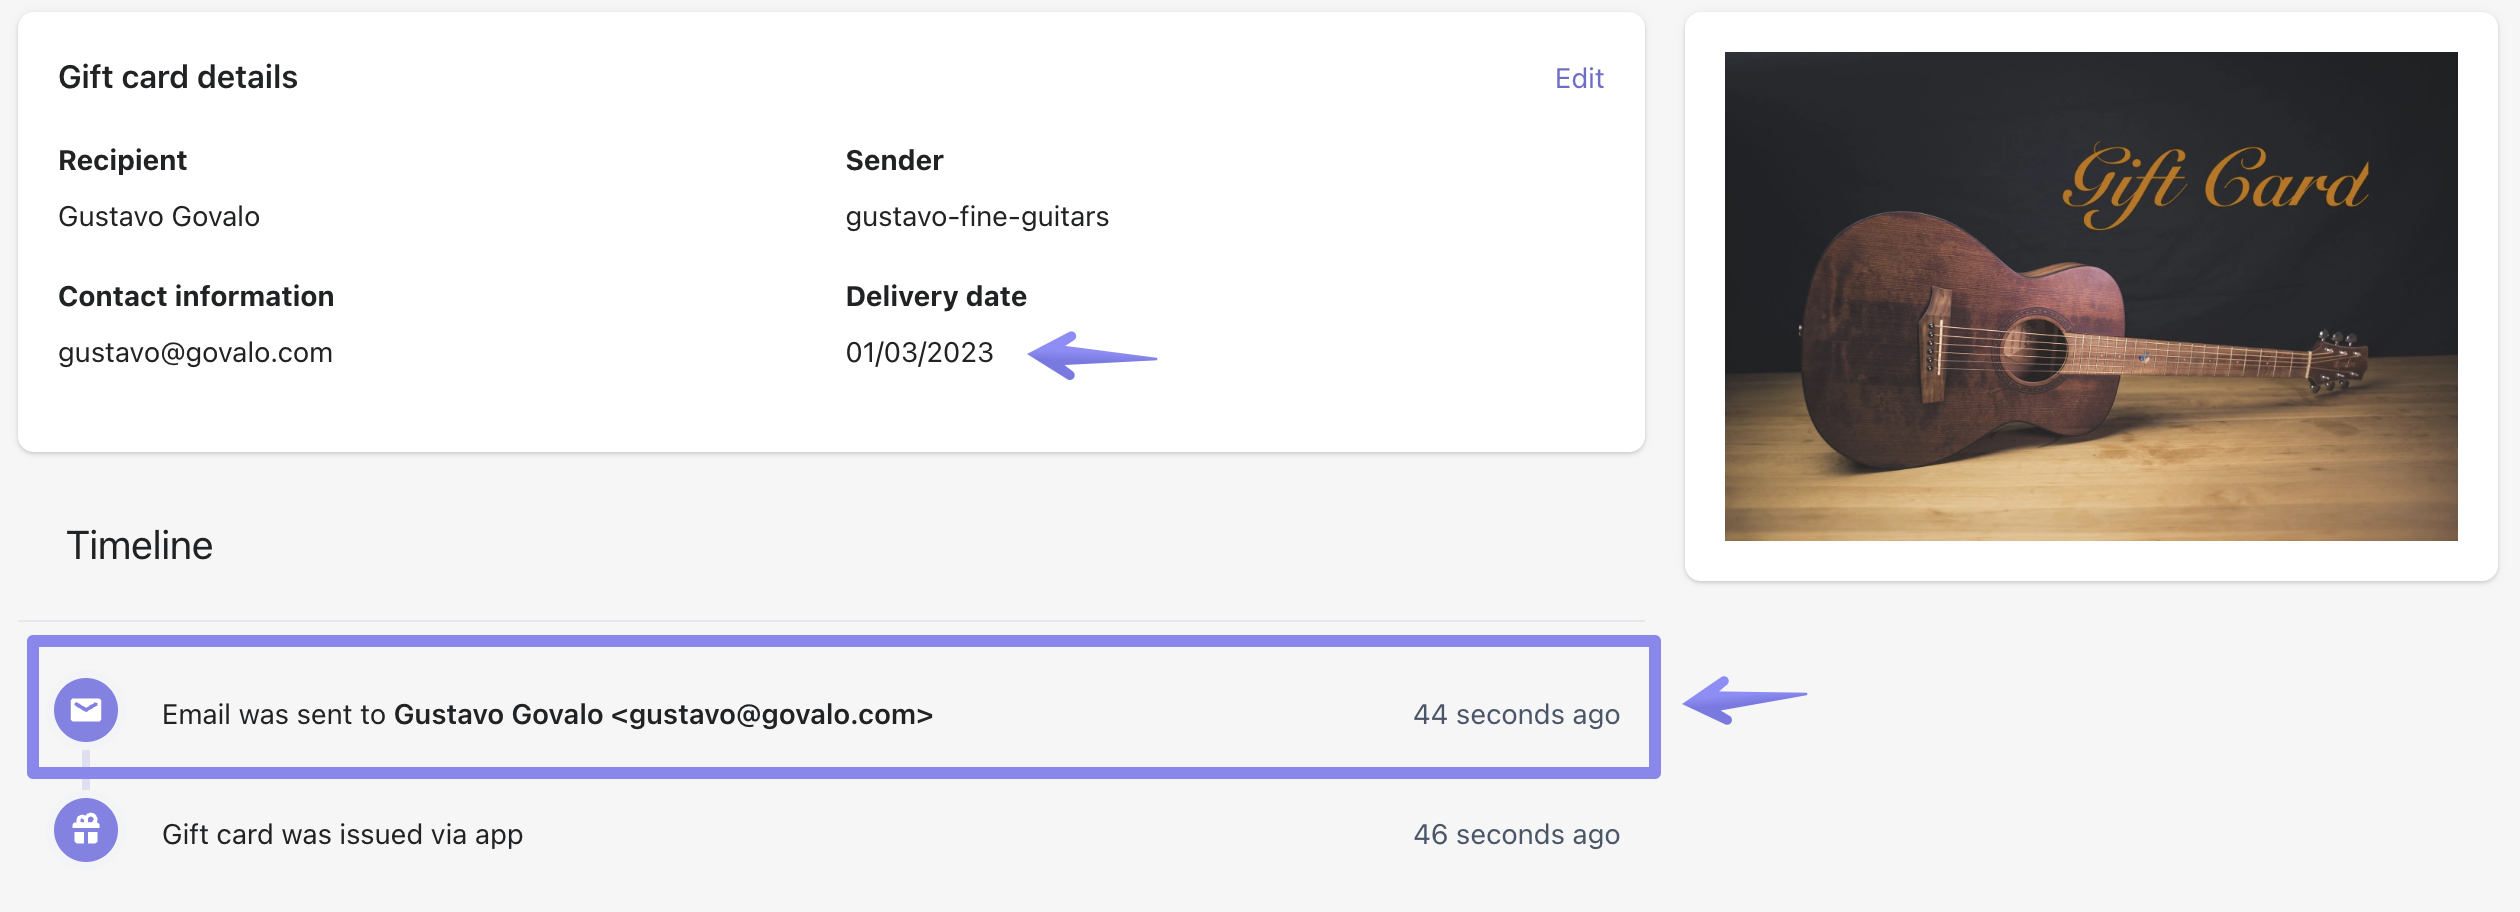Click the 'Gift Card' script text on image
The width and height of the screenshot is (2520, 912).
click(x=2214, y=184)
